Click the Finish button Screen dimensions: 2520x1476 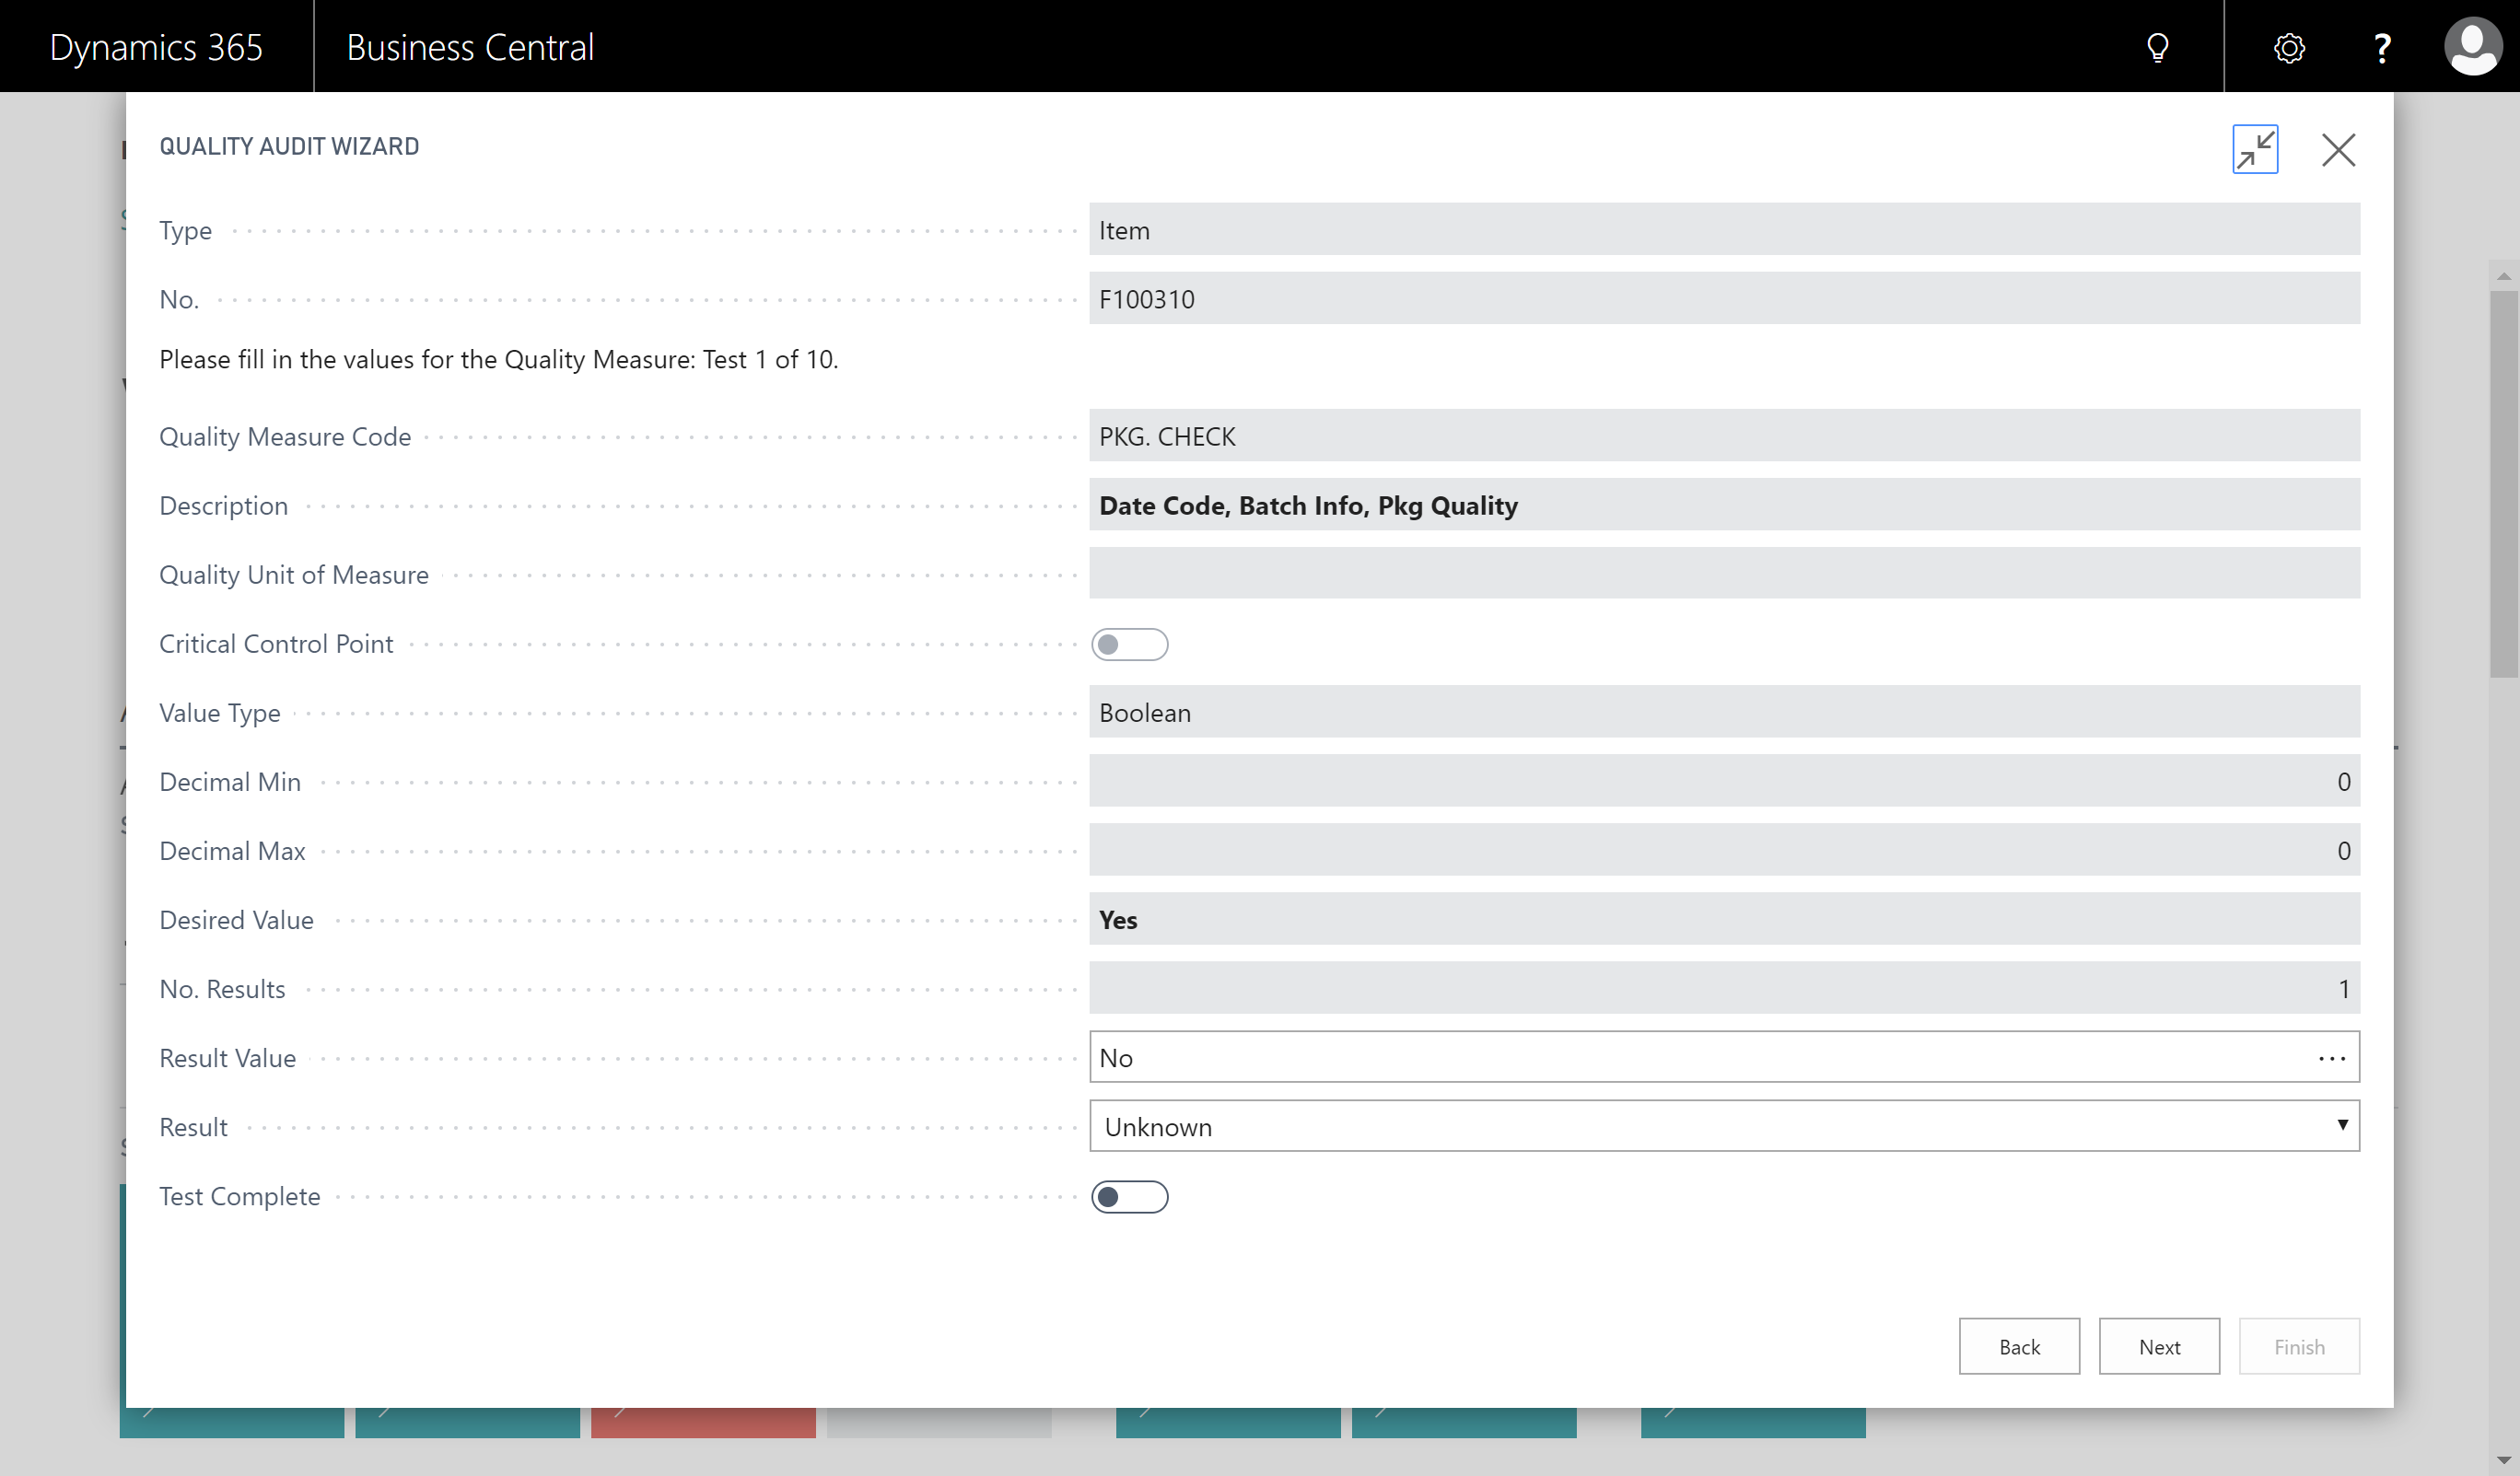coord(2298,1347)
